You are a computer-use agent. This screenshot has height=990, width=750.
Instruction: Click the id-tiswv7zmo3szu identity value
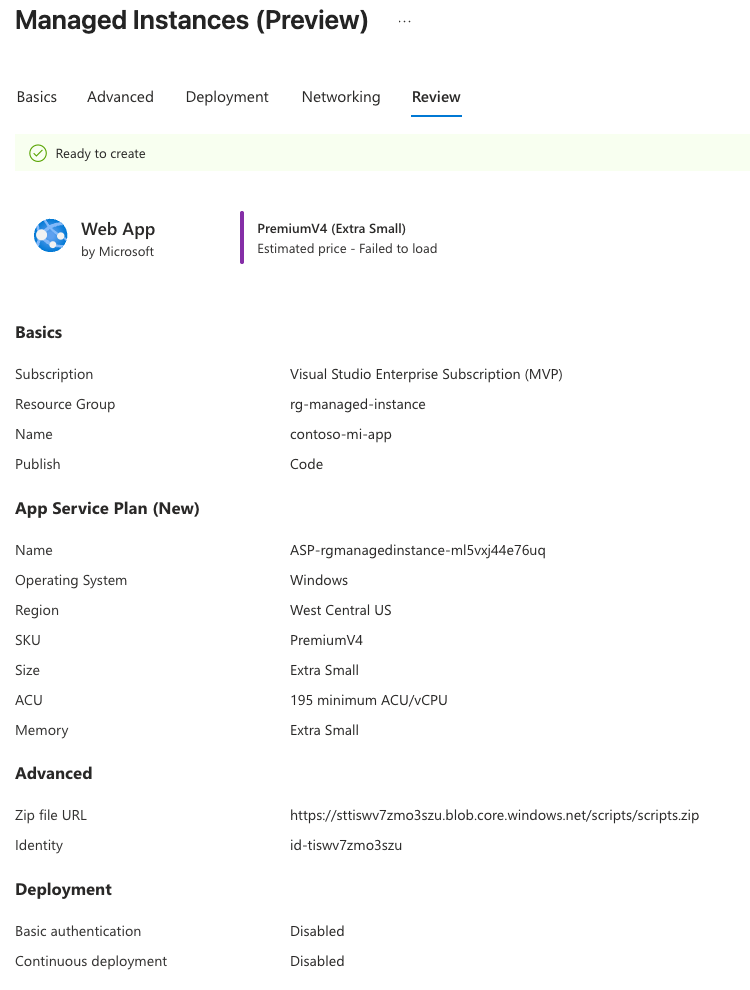pyautogui.click(x=346, y=845)
